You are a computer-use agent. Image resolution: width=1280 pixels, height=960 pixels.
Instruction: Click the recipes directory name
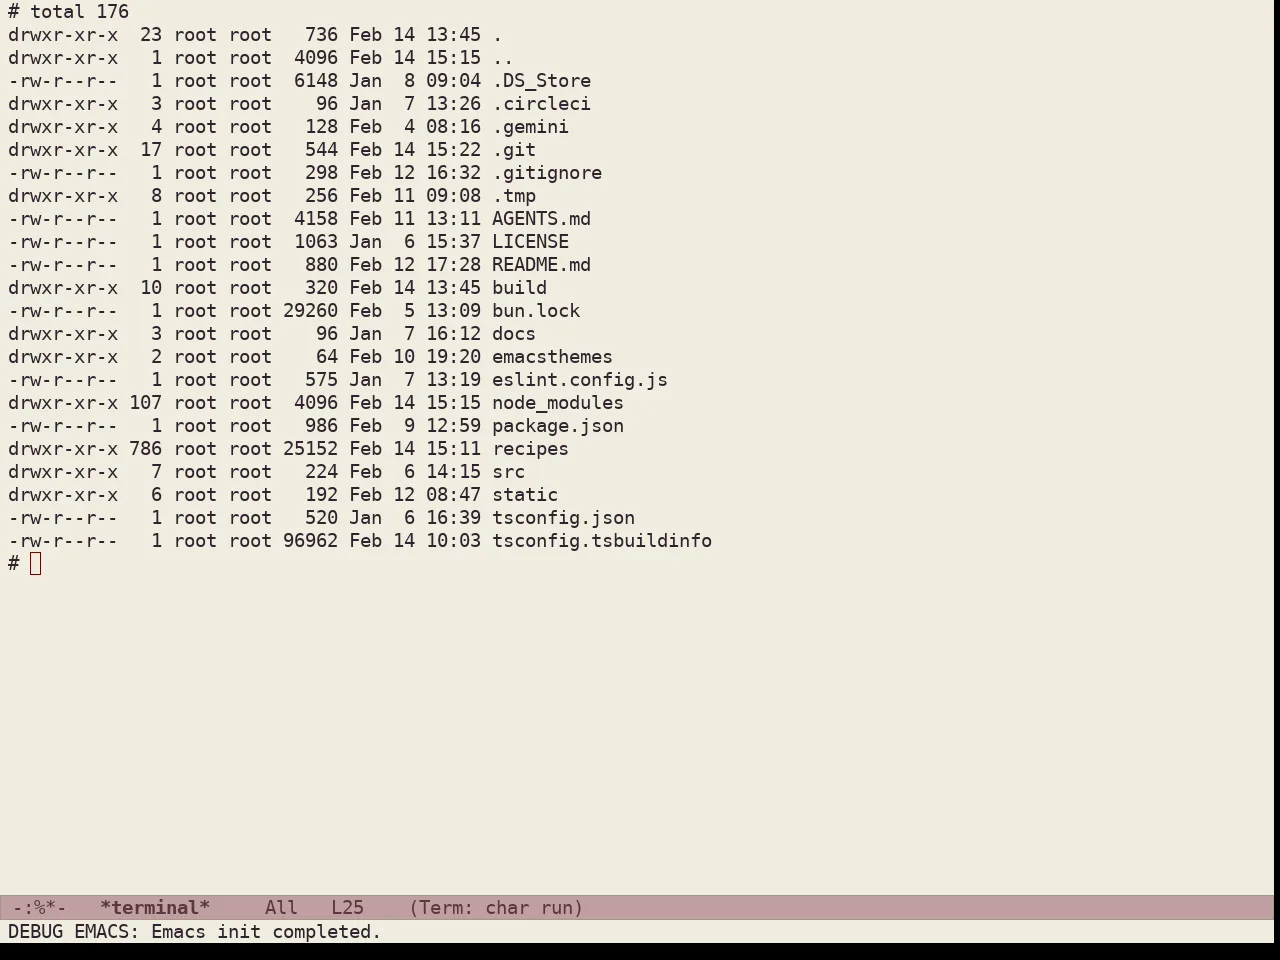point(530,449)
